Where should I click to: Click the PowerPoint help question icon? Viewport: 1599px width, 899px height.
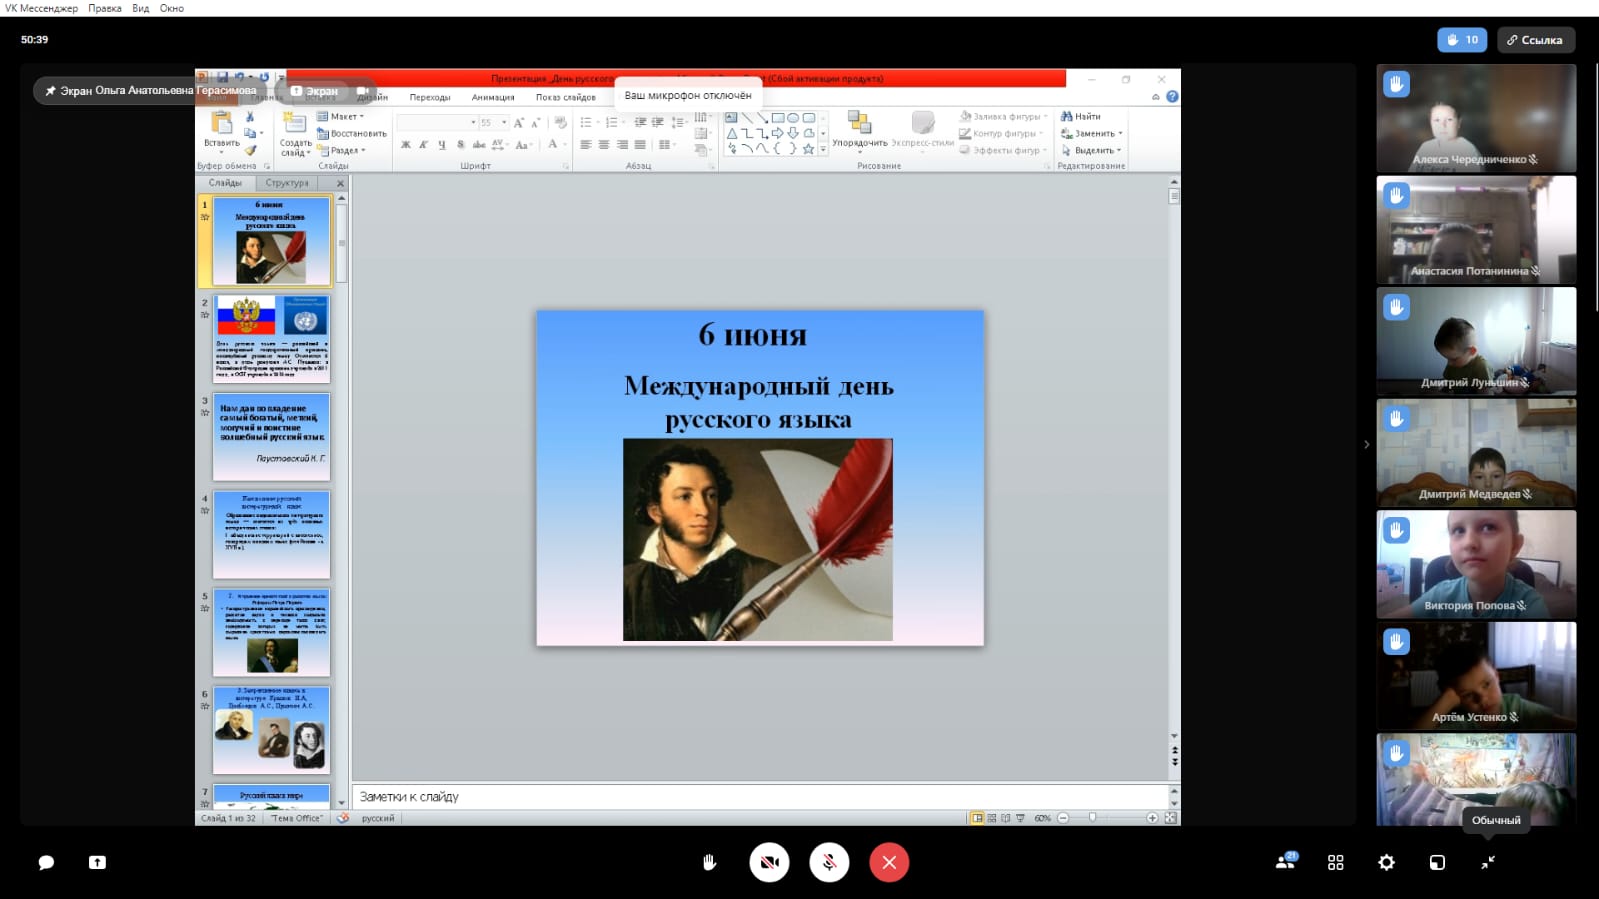[x=1172, y=97]
